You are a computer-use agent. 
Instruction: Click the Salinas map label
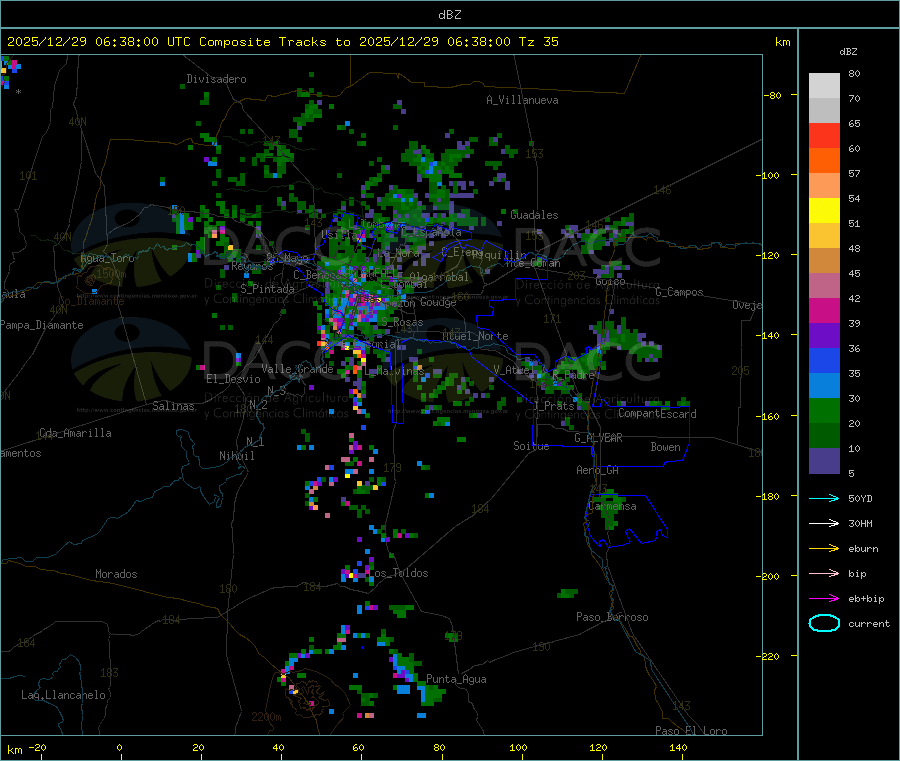coord(173,406)
